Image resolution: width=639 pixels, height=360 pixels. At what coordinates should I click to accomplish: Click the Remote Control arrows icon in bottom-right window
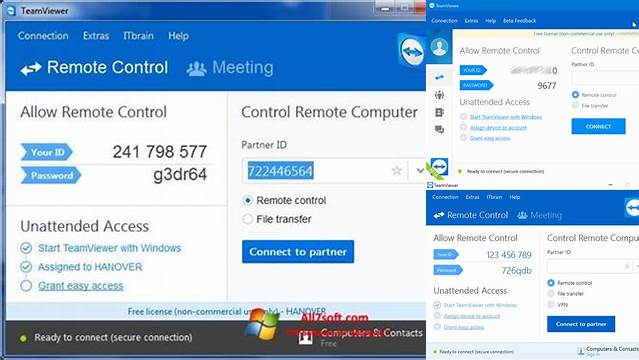439,215
